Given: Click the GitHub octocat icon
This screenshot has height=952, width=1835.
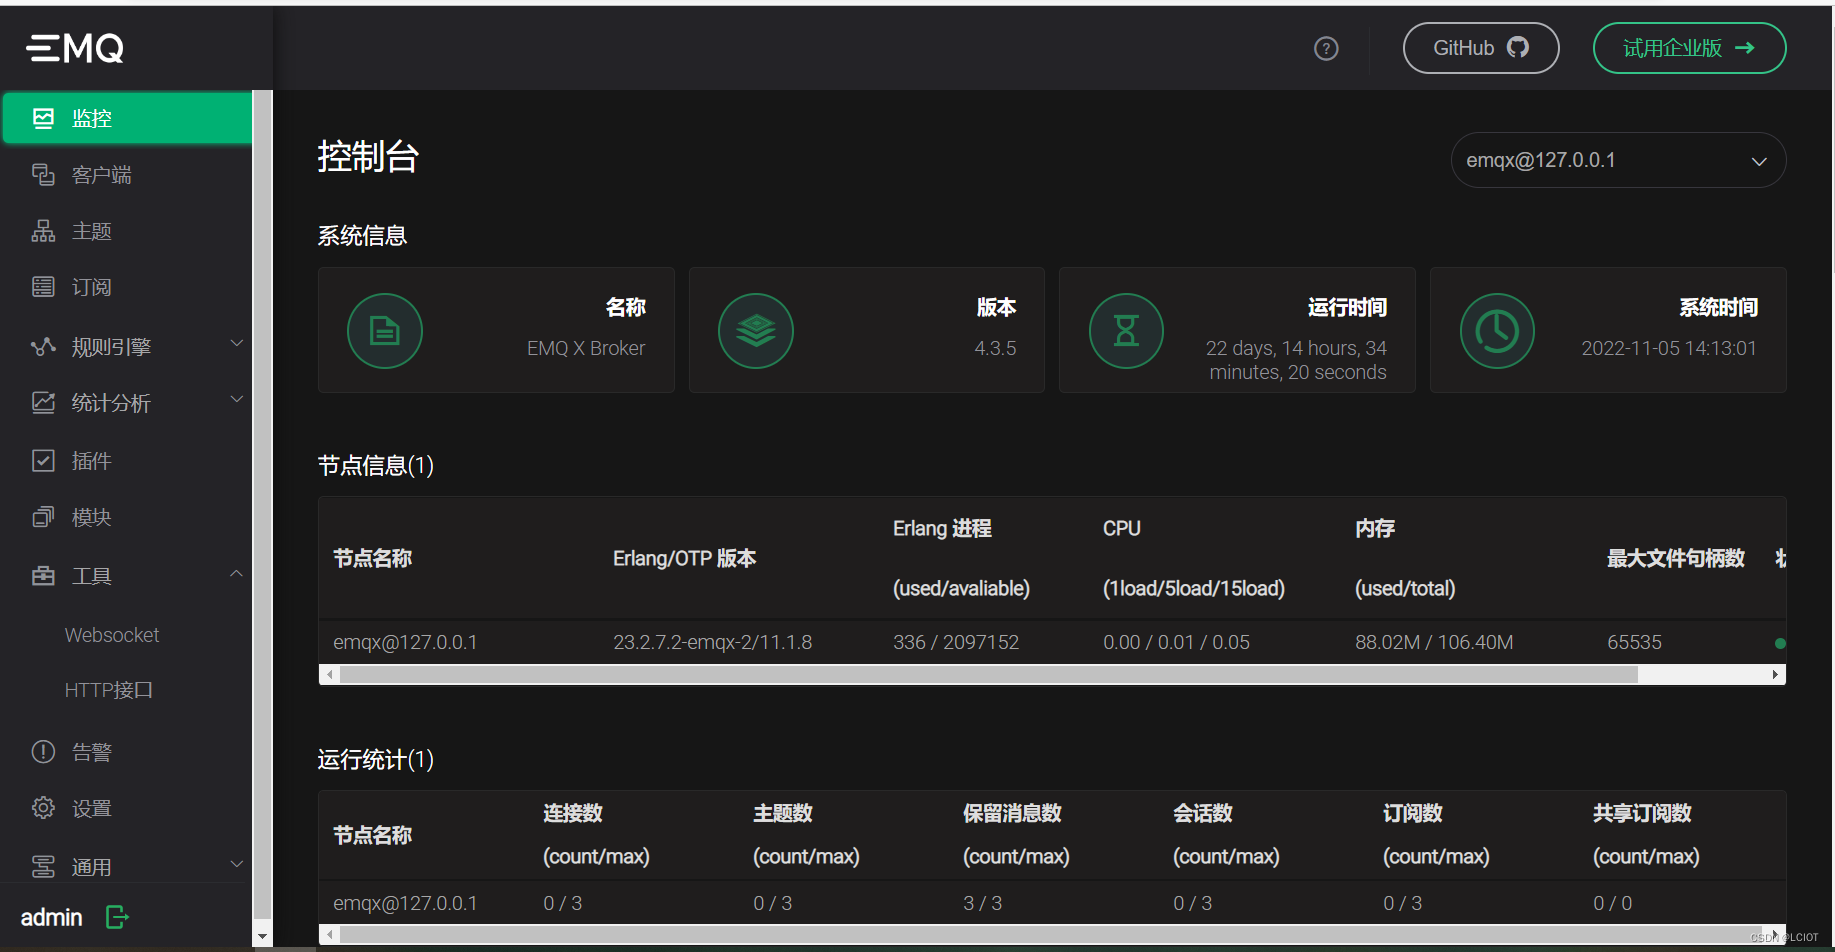Looking at the screenshot, I should click(1518, 47).
